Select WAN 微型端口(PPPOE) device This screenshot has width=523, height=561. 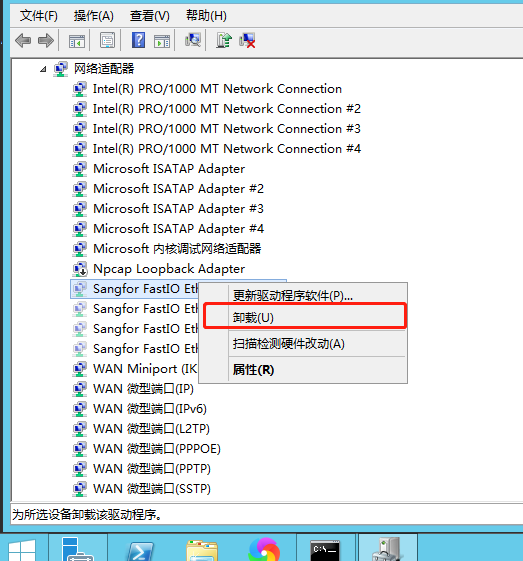(157, 449)
